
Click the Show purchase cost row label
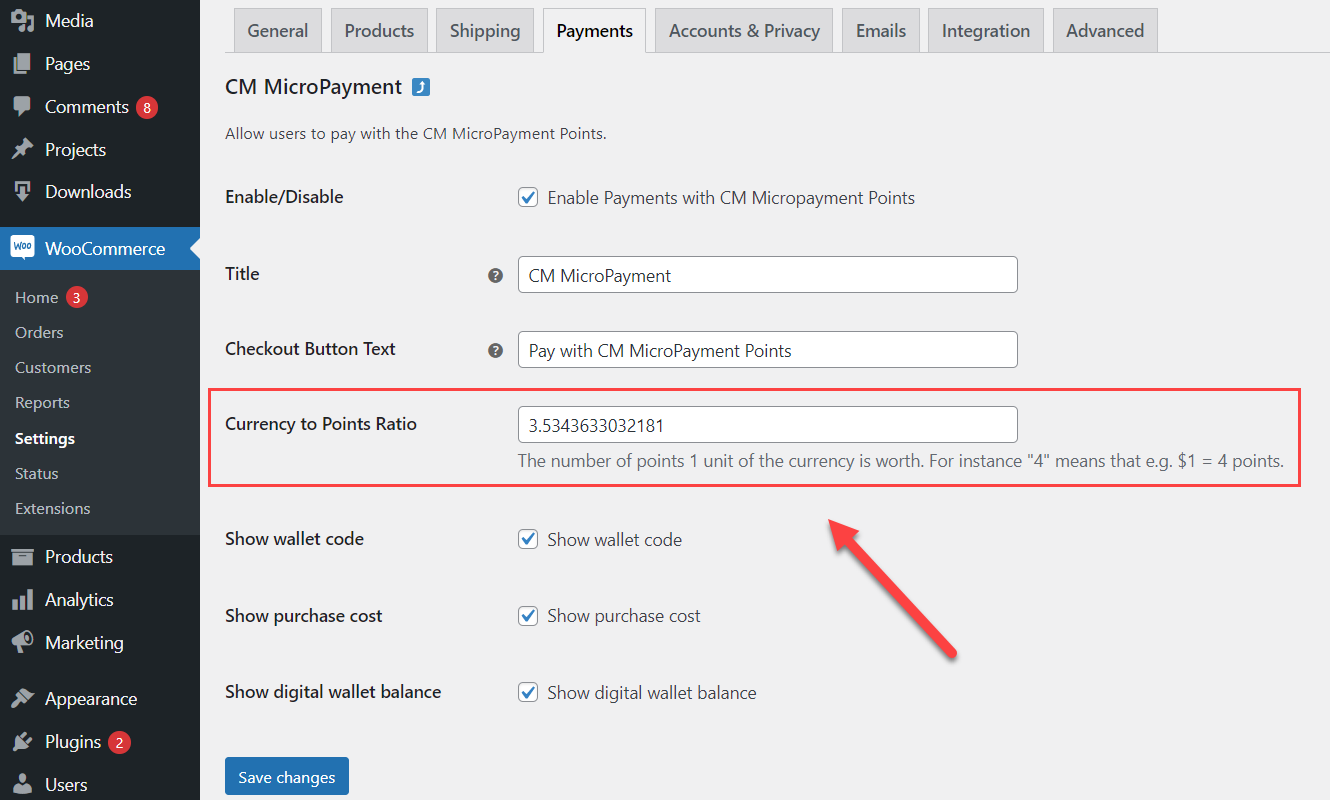[x=304, y=616]
